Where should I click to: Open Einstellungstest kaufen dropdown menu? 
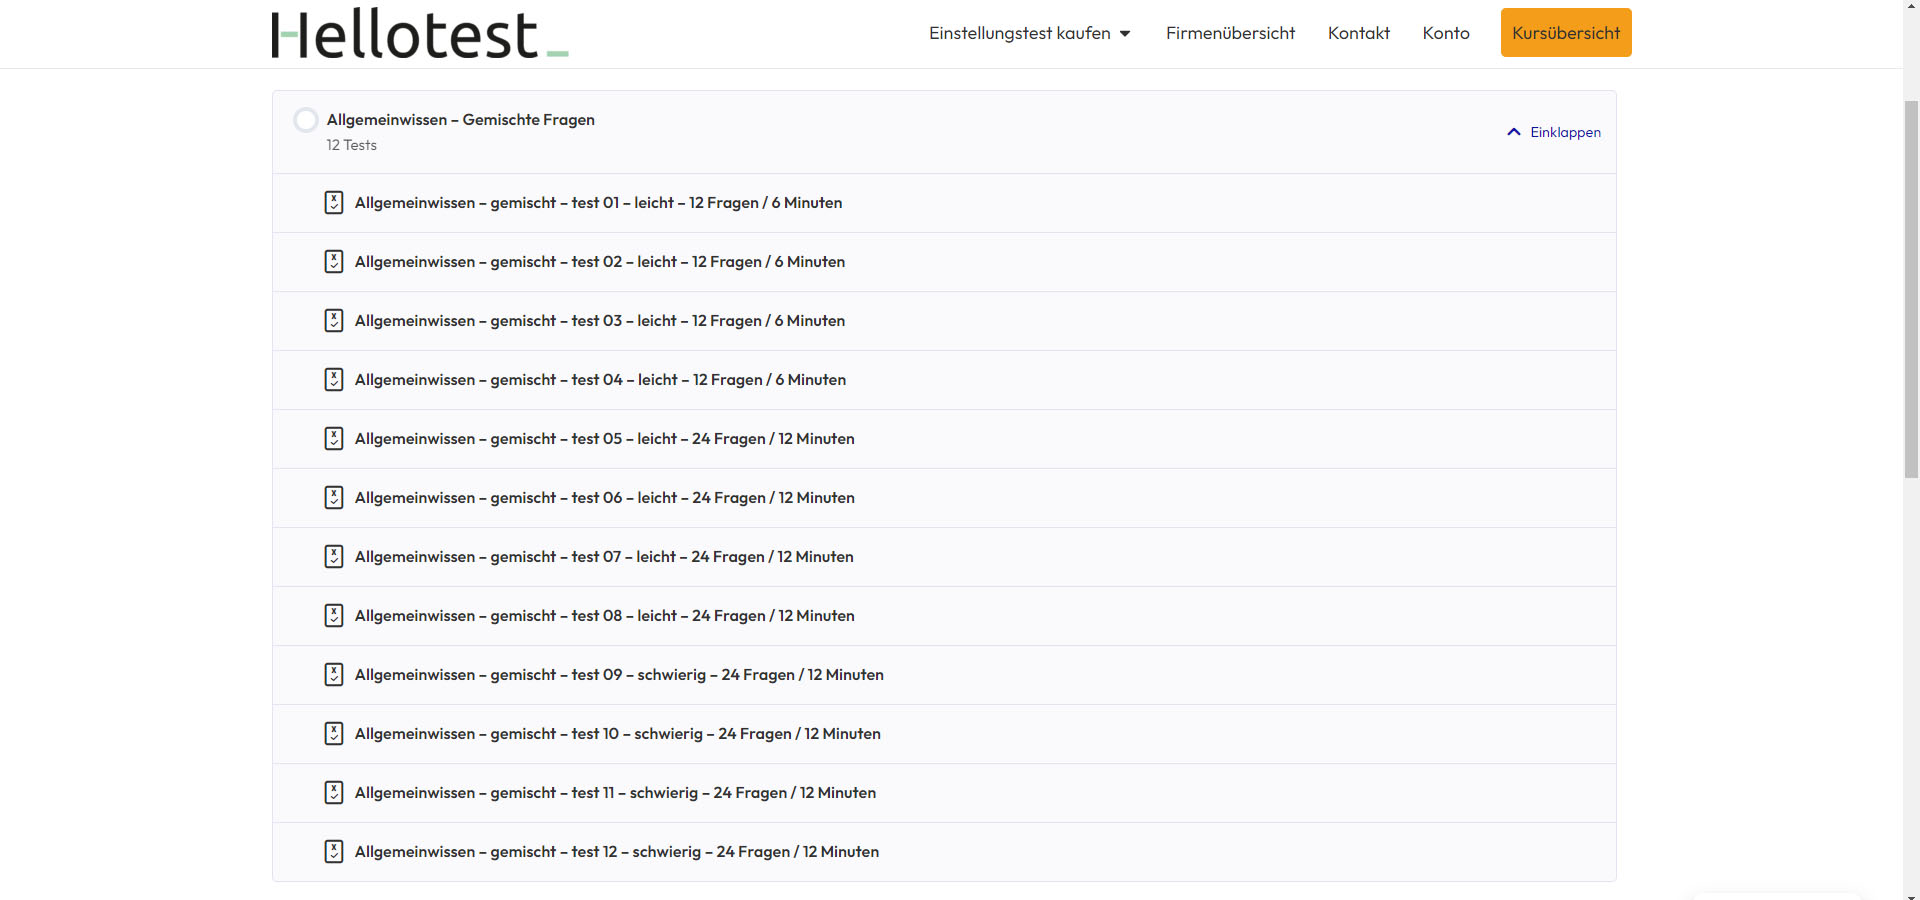(1030, 33)
